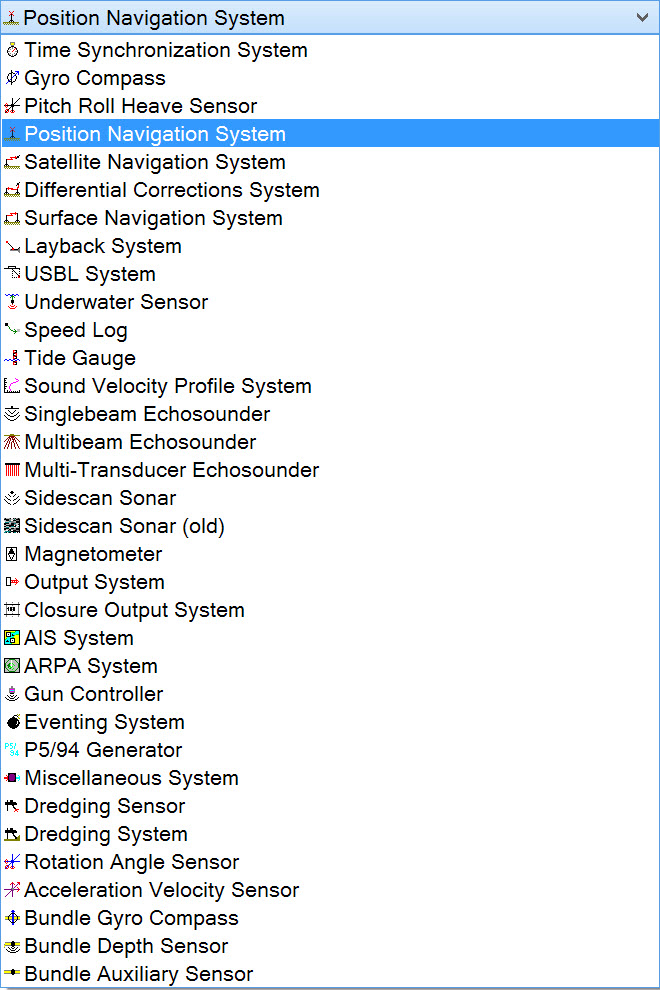Click the Time Synchronization System clock icon
This screenshot has height=990, width=660.
tap(12, 50)
